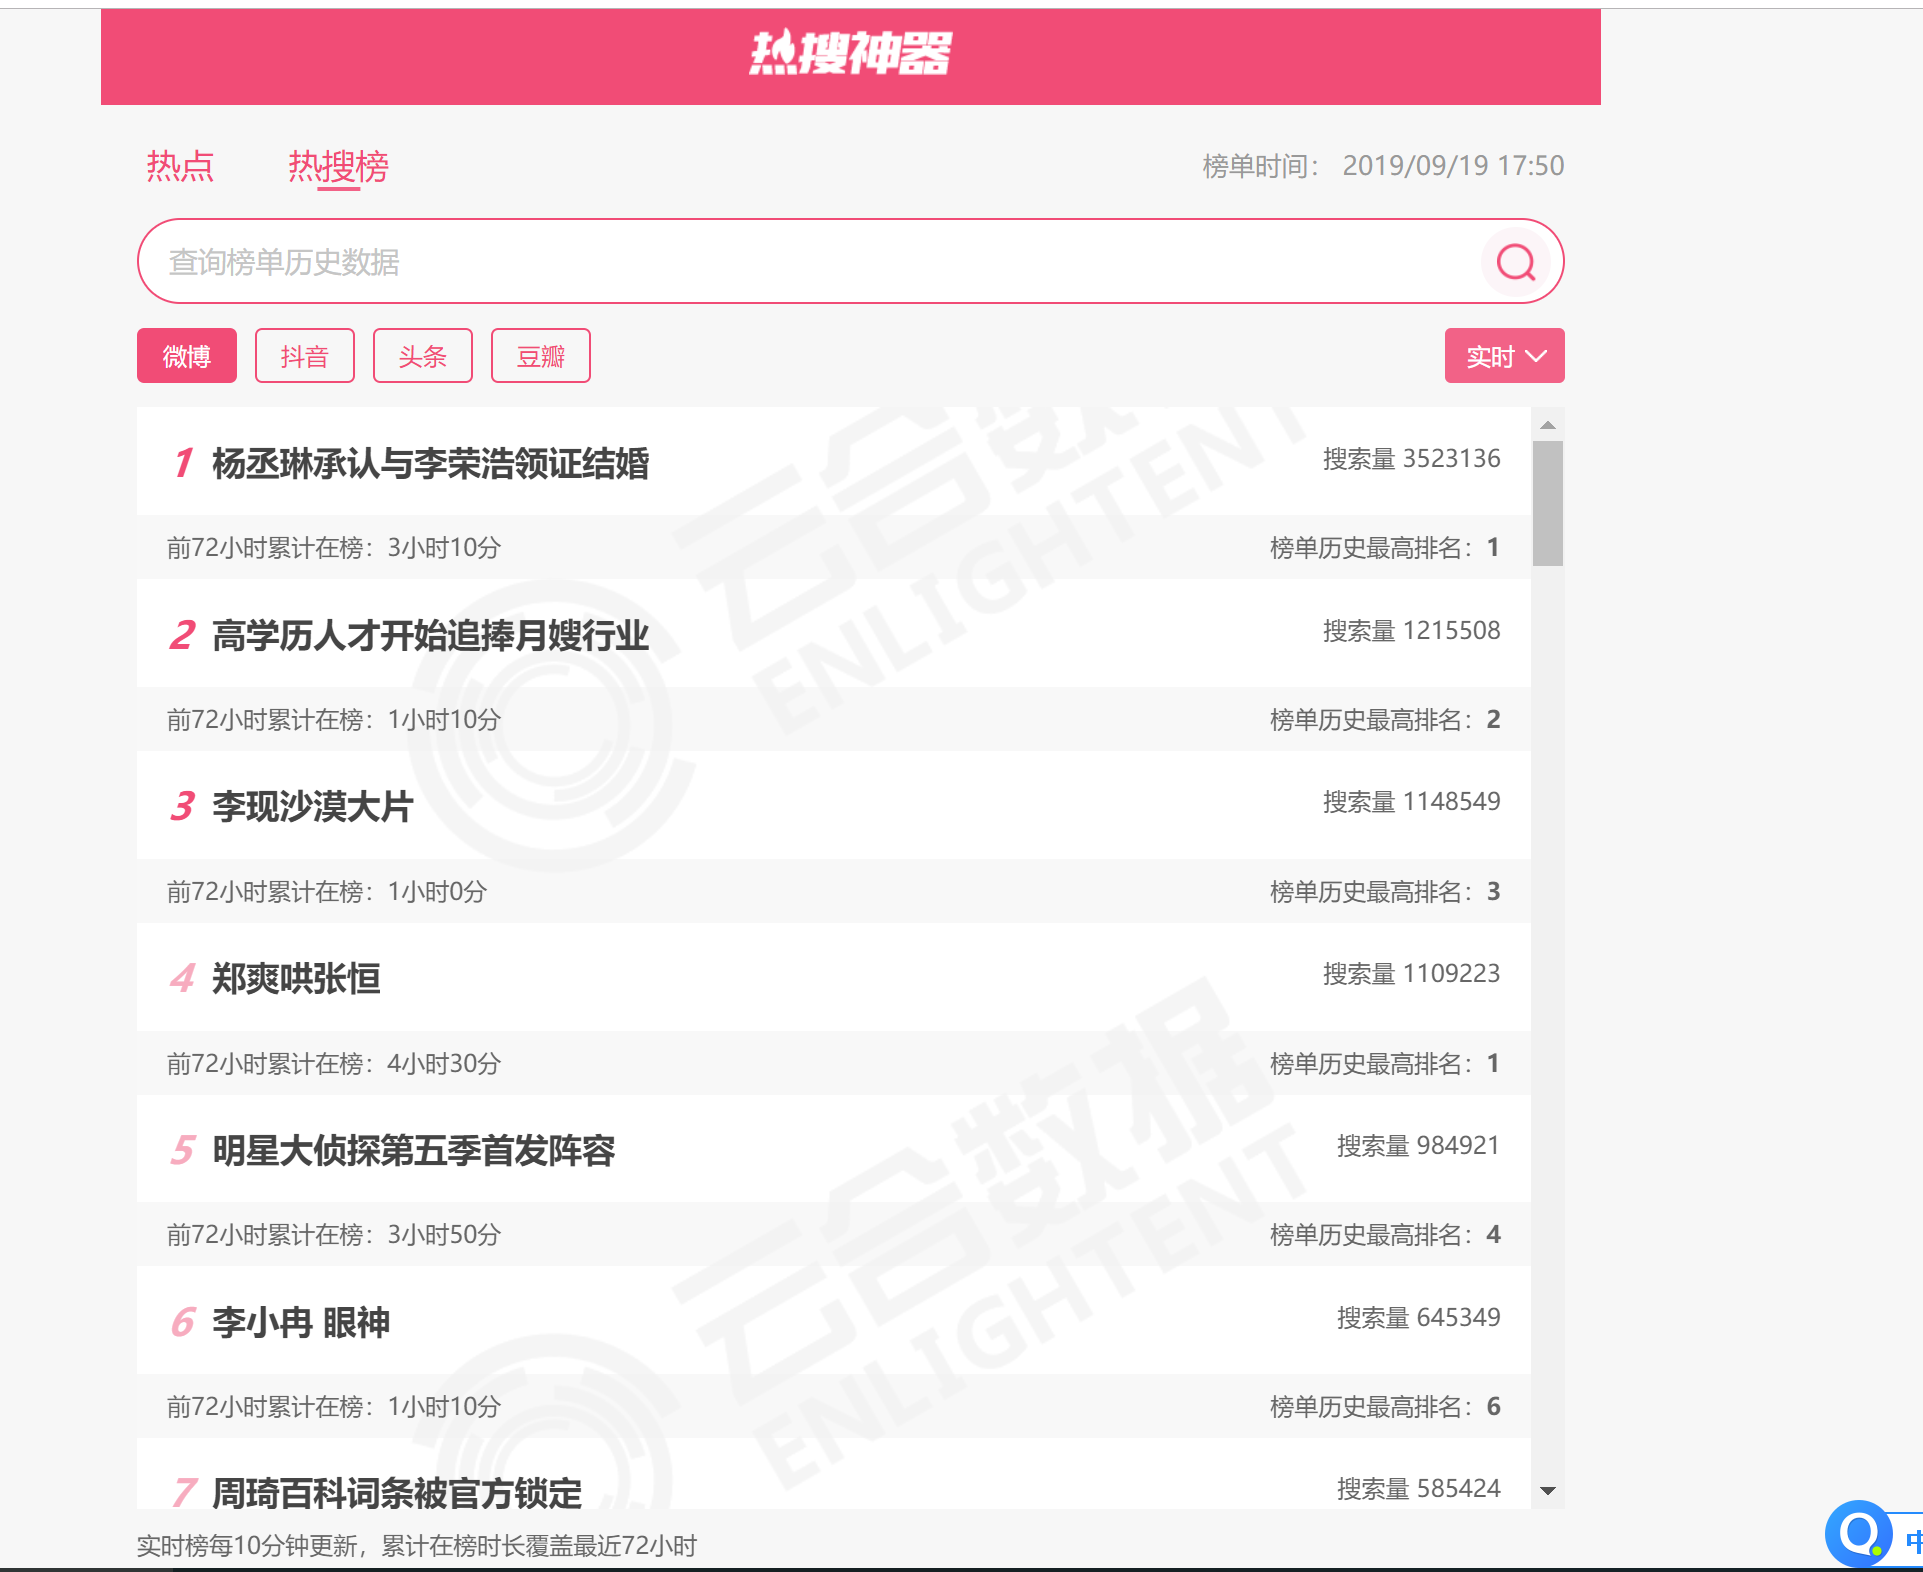Click 搜索量 1109223 value
Viewport: 1923px width, 1572px height.
coord(1411,974)
